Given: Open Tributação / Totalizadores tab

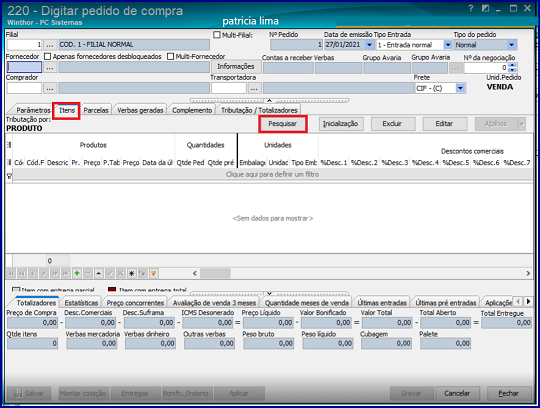Looking at the screenshot, I should tap(259, 110).
